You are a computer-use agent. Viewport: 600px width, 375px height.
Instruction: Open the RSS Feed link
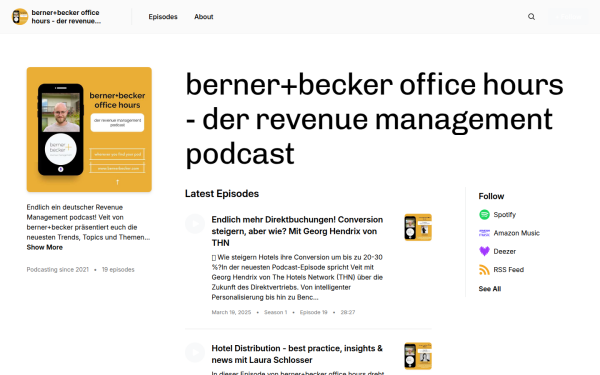509,270
